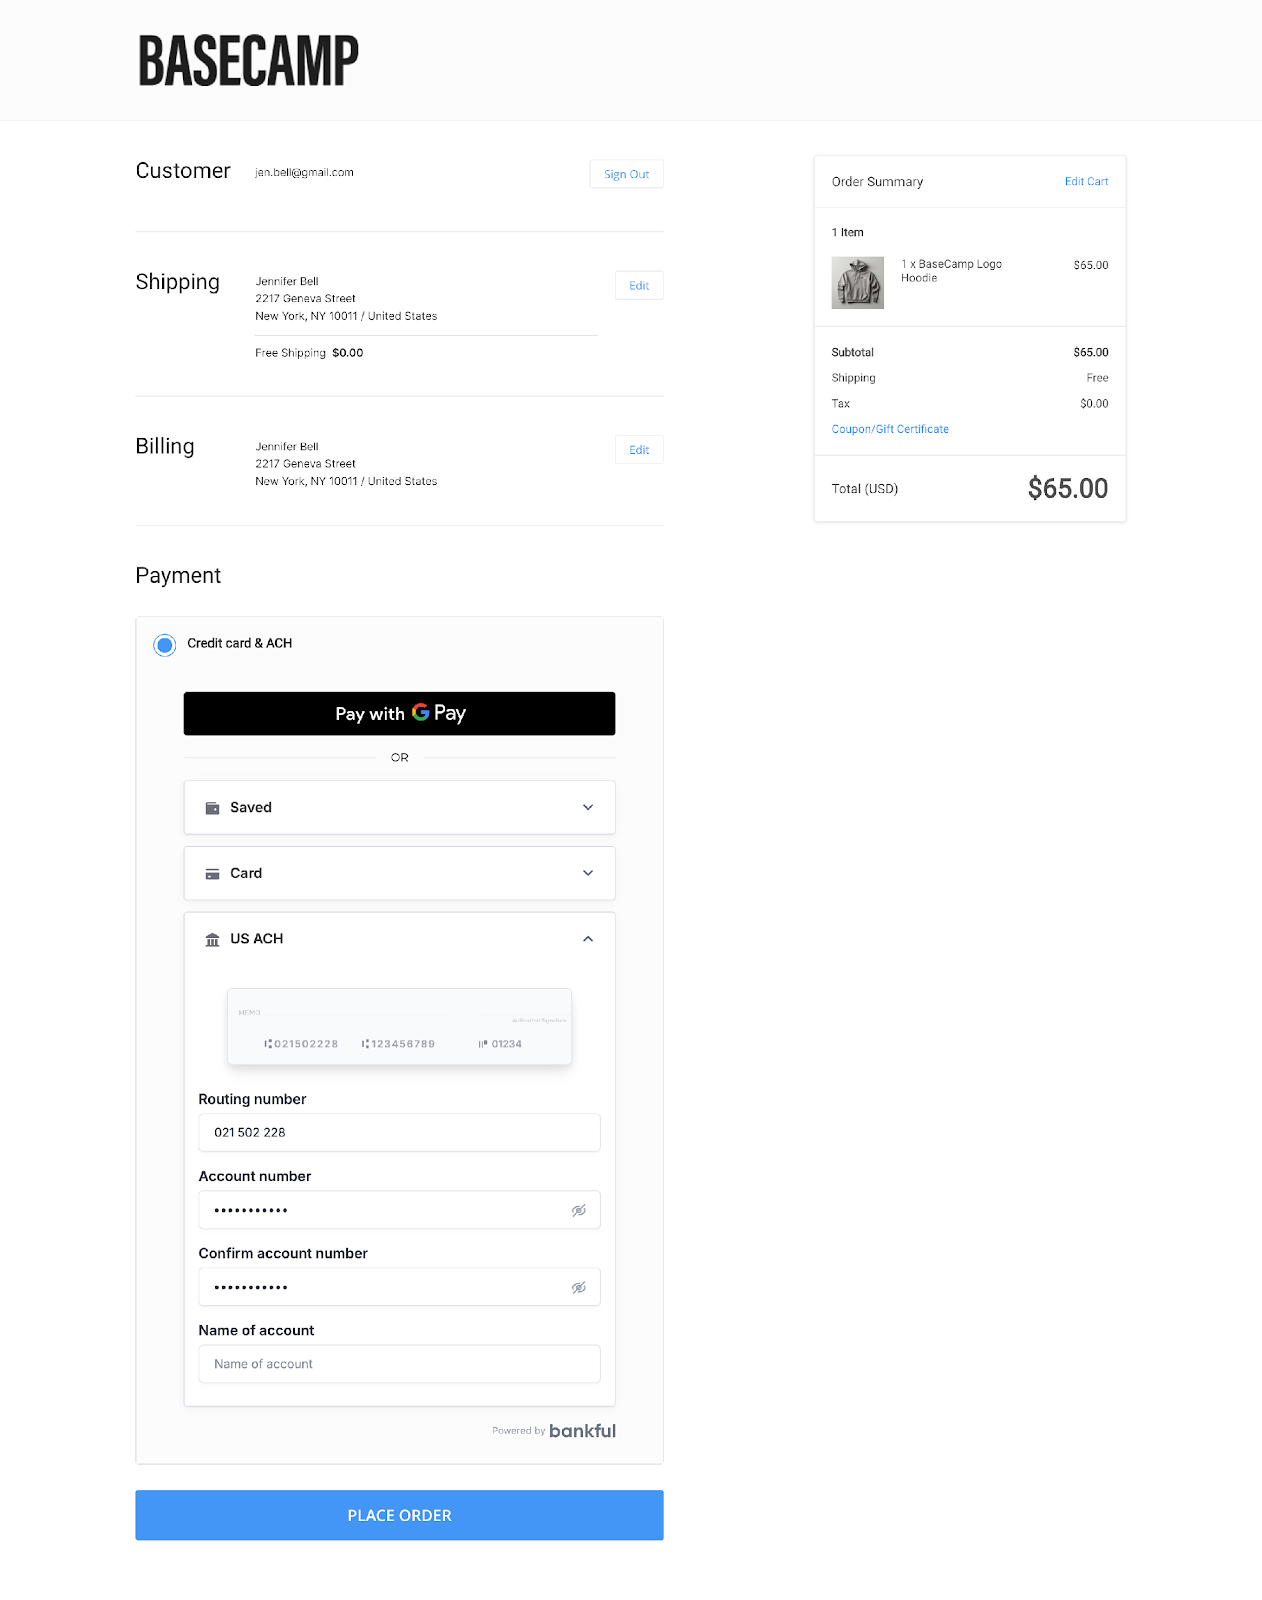Collapse the US ACH section
The height and width of the screenshot is (1600, 1262).
tap(588, 939)
